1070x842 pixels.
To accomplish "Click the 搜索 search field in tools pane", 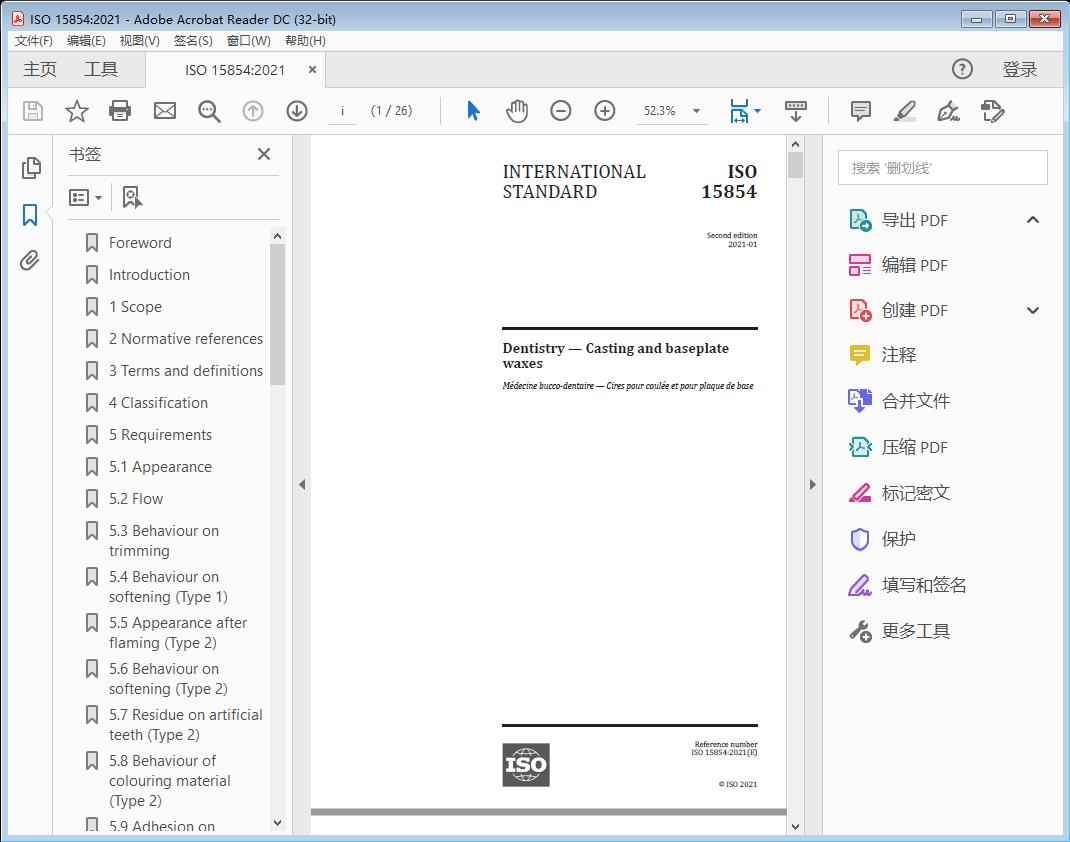I will pos(942,168).
